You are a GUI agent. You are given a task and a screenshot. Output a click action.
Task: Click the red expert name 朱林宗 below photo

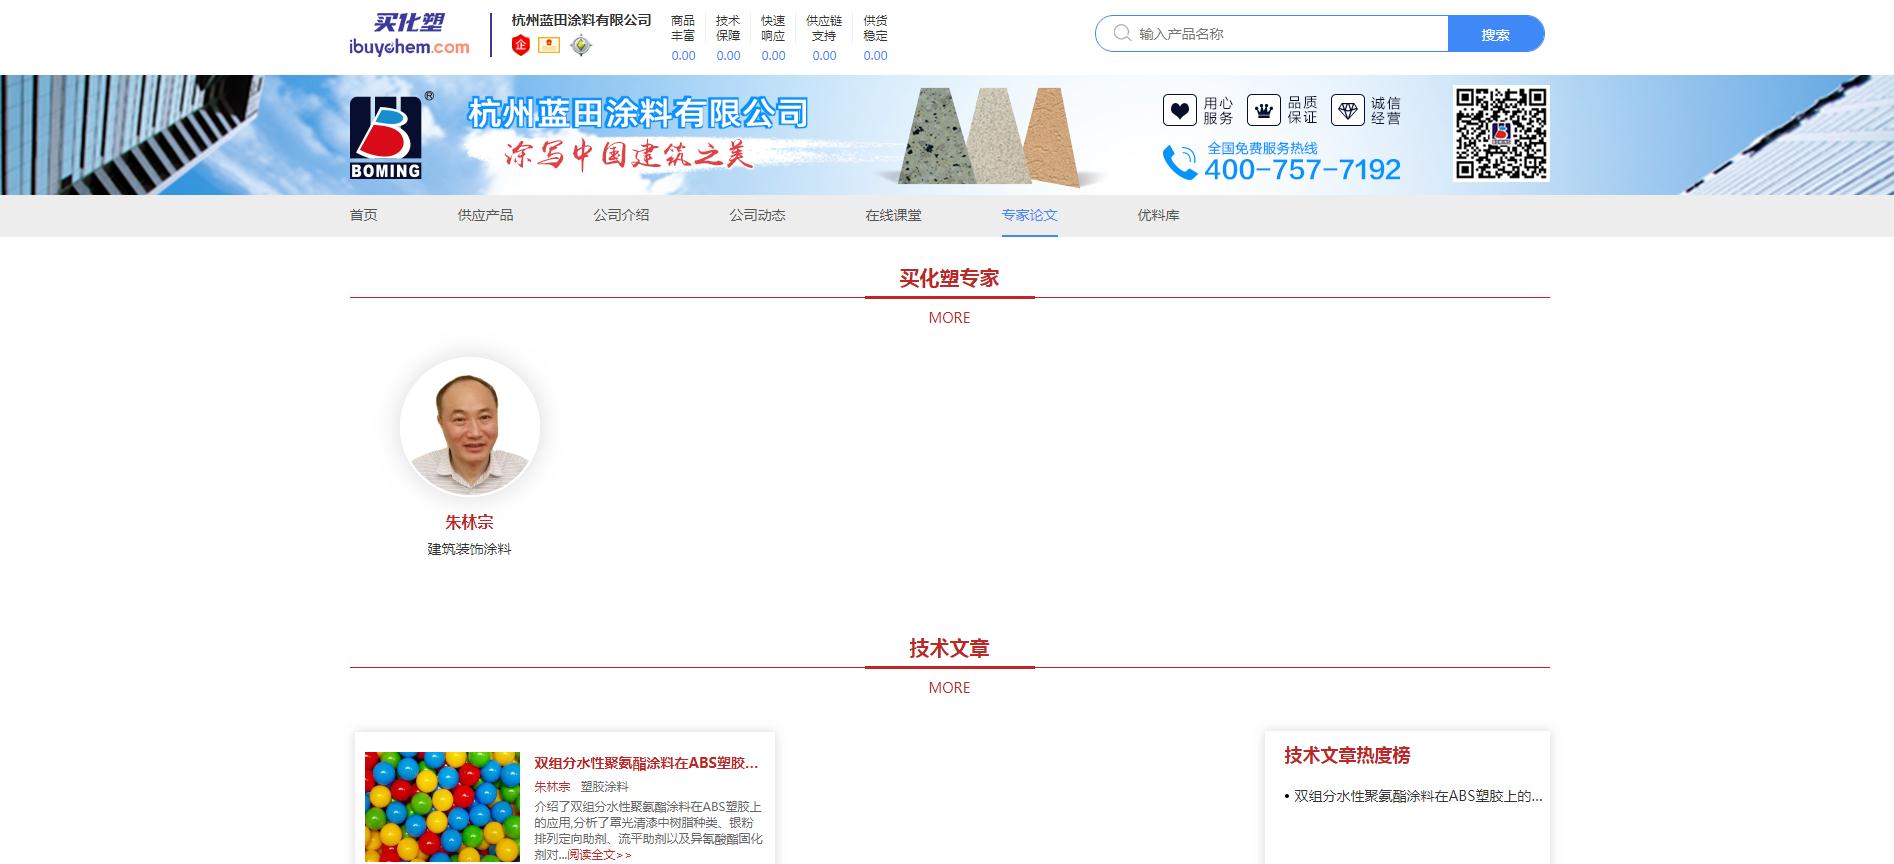(x=470, y=522)
